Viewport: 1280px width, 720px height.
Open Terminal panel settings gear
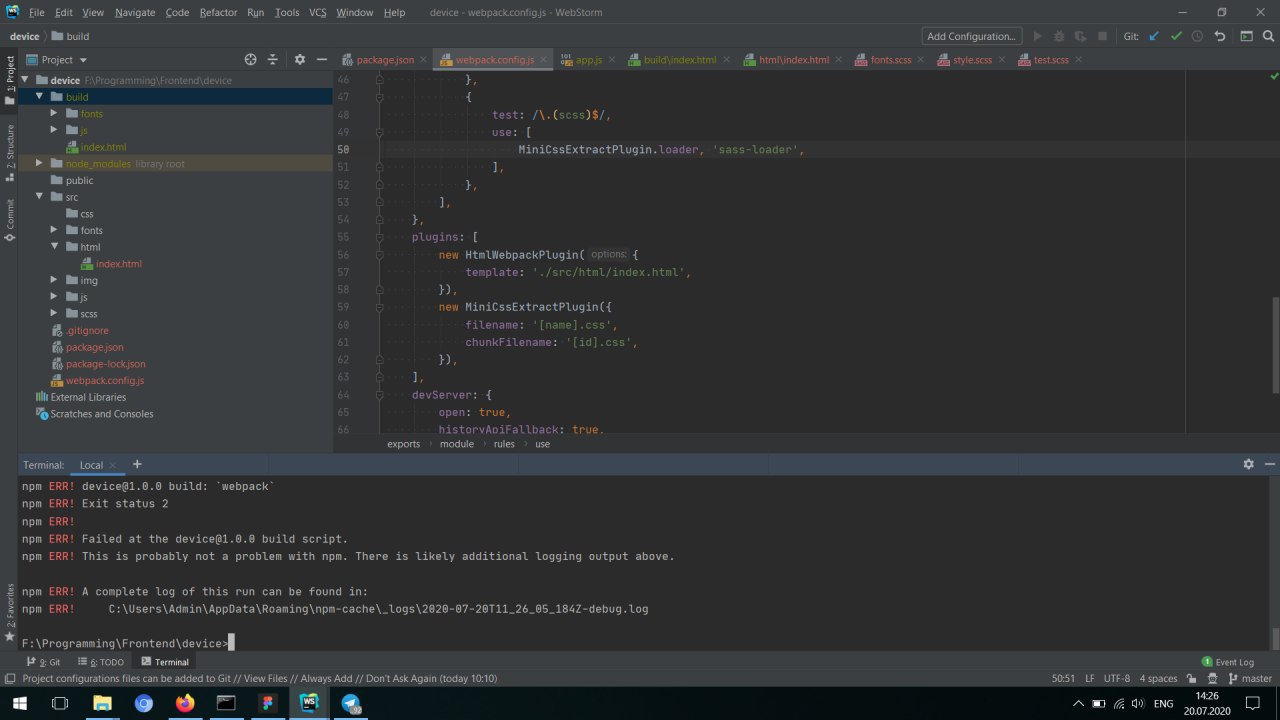click(1248, 464)
